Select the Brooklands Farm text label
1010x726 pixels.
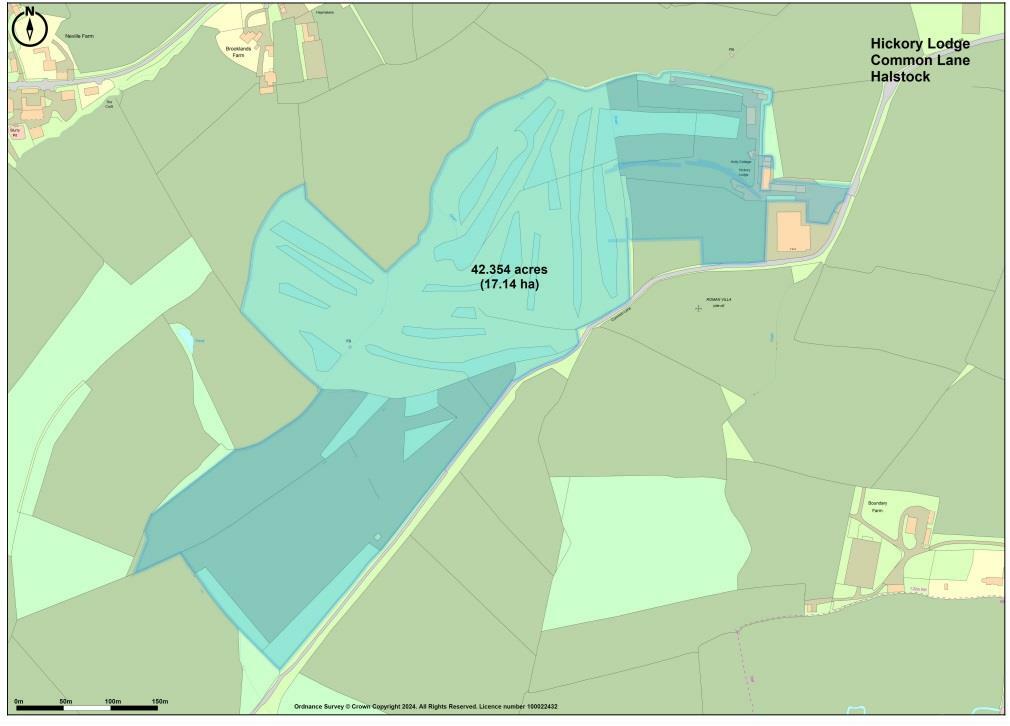coord(237,48)
